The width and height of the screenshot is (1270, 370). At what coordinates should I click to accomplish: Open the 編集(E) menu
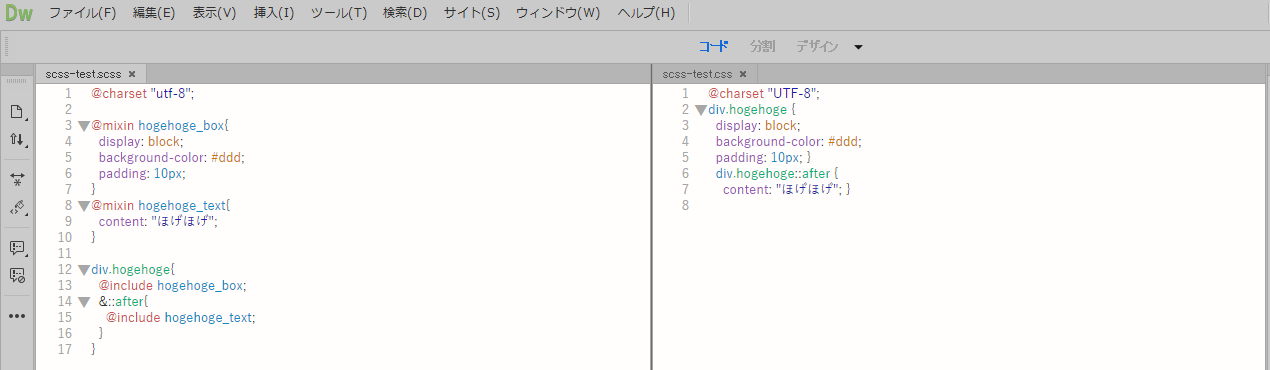(154, 14)
